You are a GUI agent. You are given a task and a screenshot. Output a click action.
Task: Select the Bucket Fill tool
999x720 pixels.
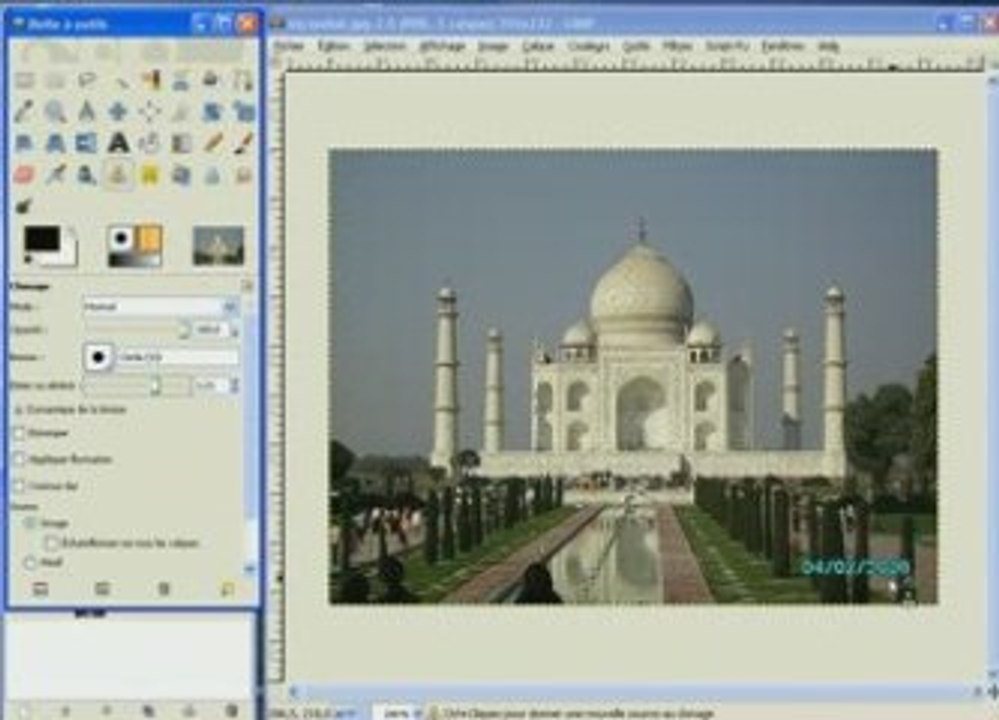[150, 143]
